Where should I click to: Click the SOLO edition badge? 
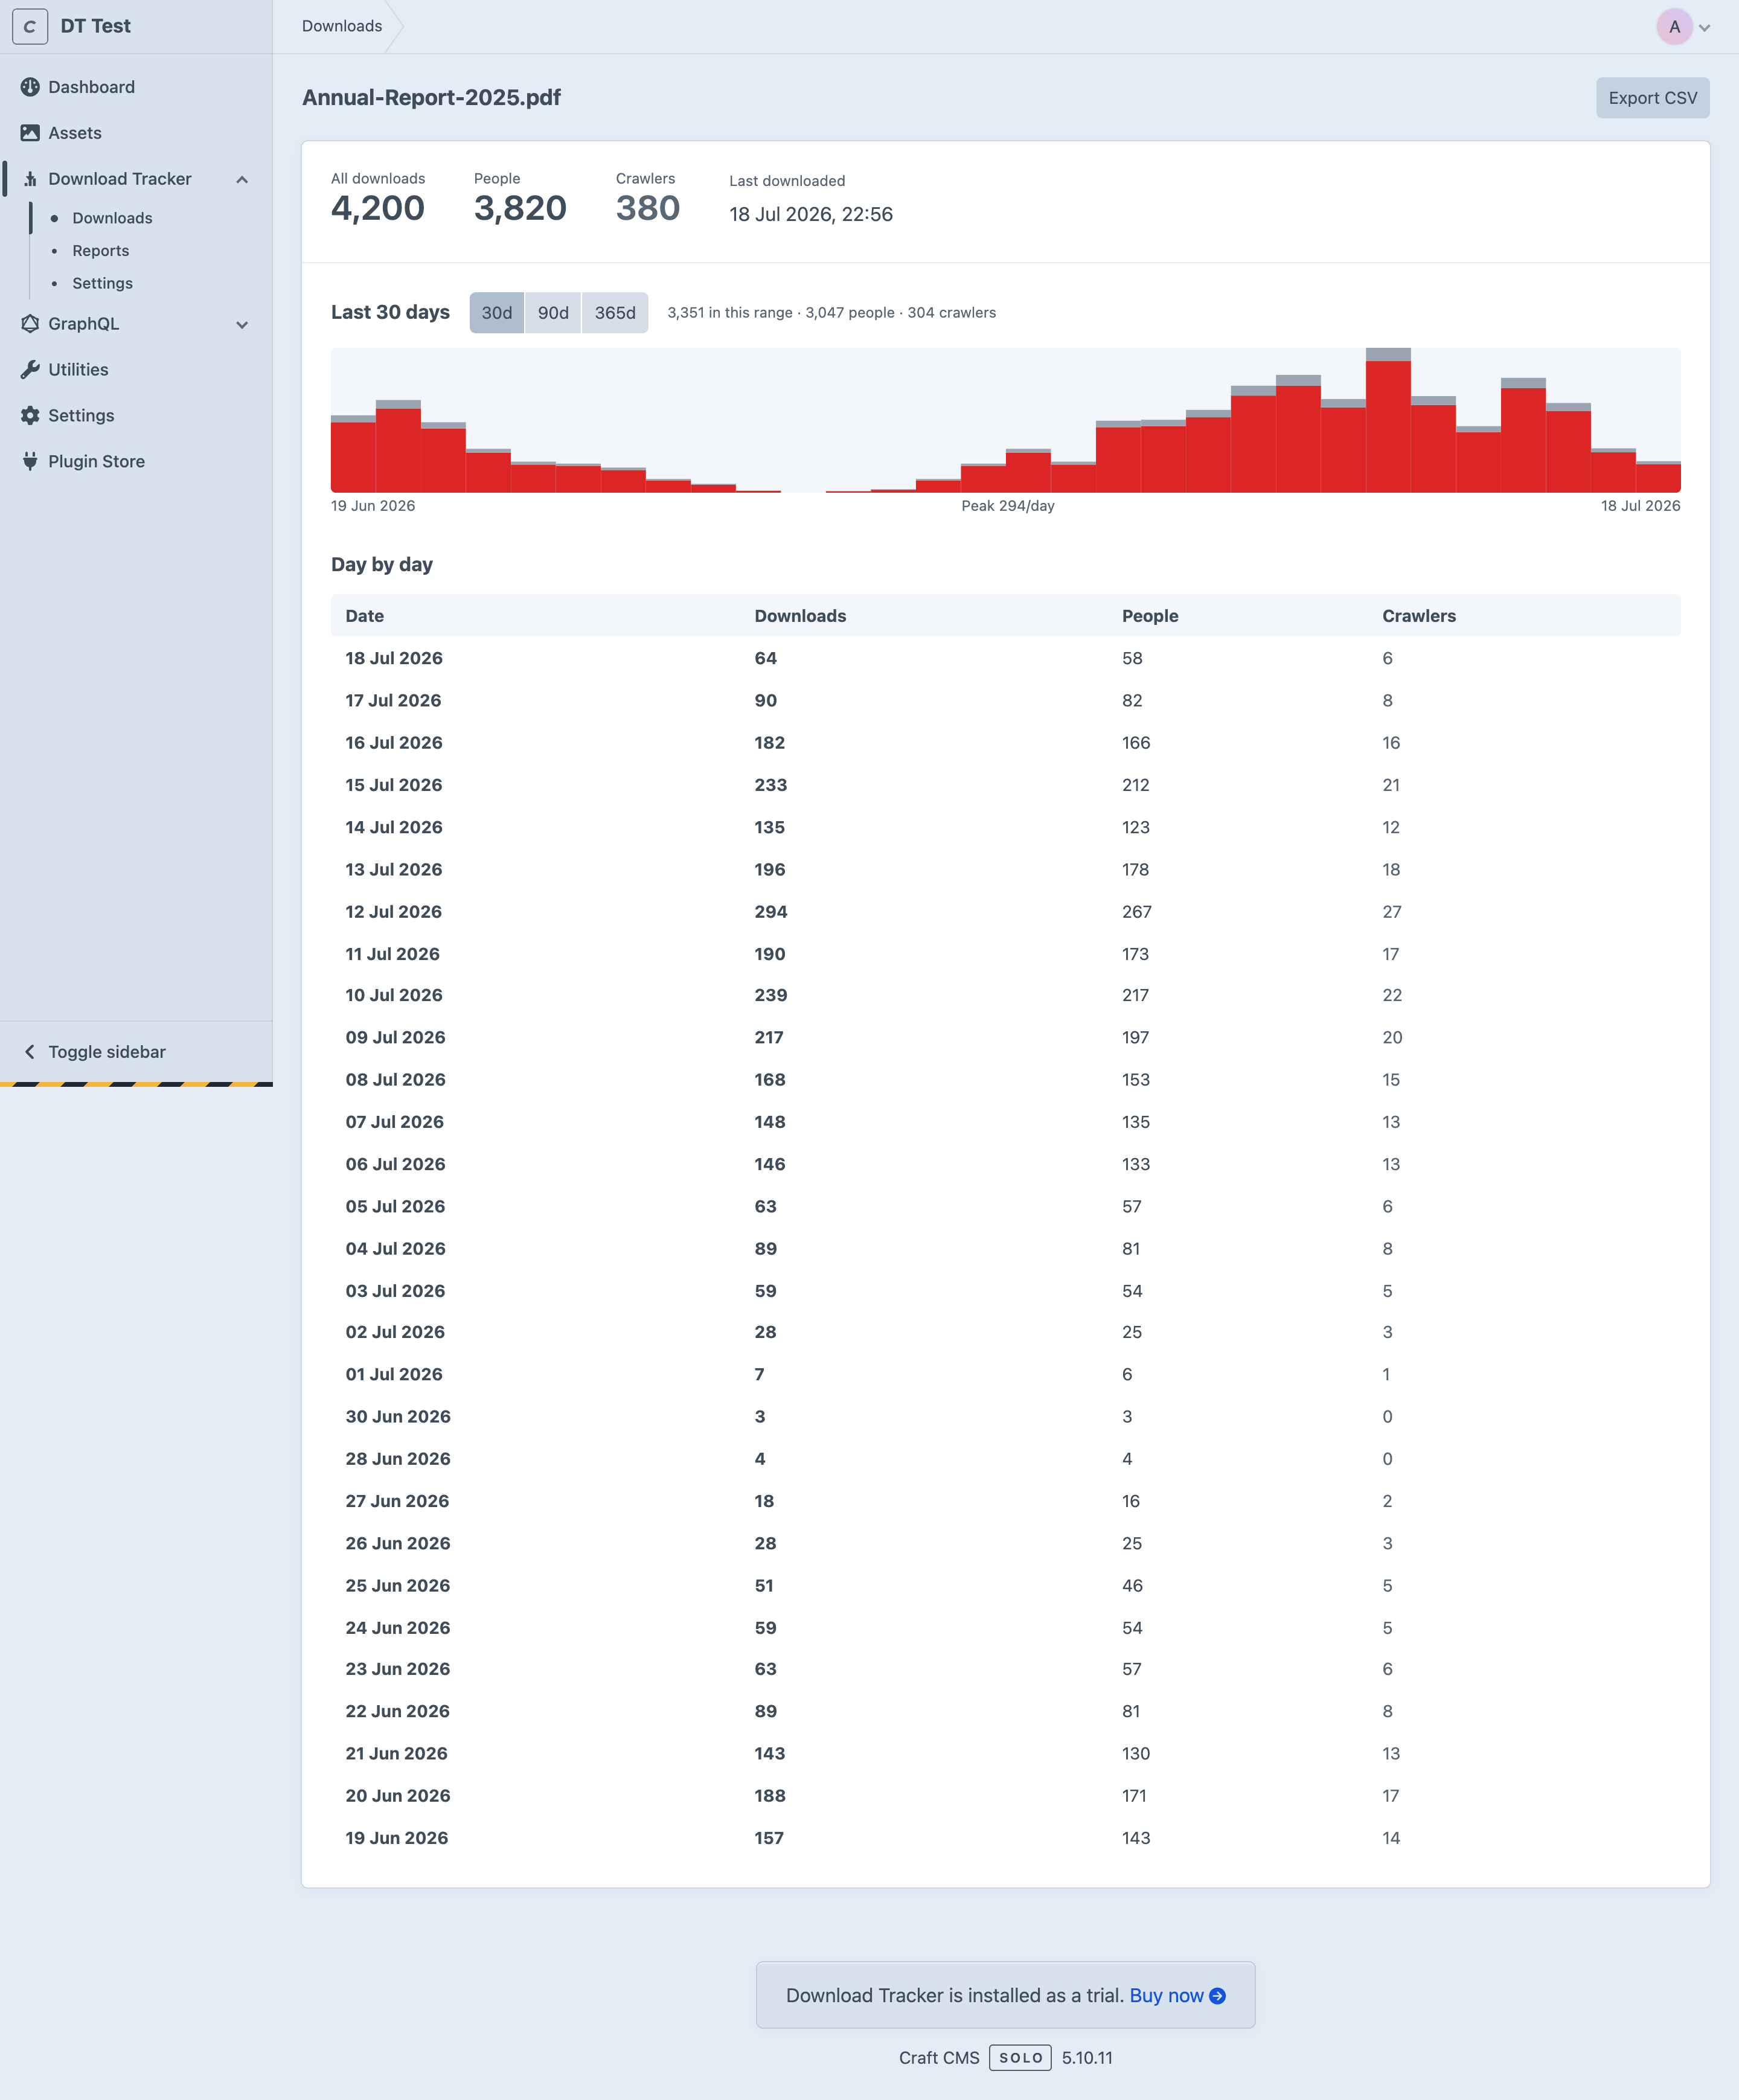[x=1020, y=2058]
